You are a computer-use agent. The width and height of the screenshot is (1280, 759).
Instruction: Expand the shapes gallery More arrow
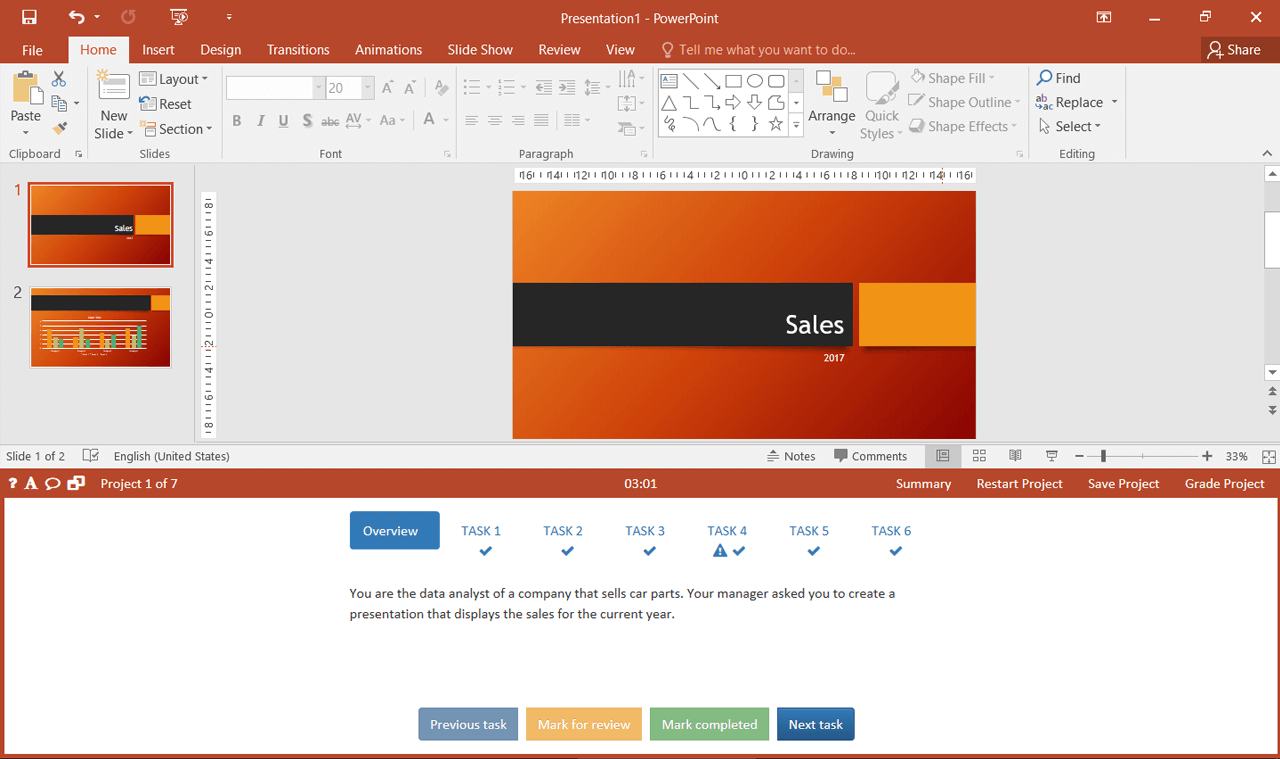click(x=797, y=125)
